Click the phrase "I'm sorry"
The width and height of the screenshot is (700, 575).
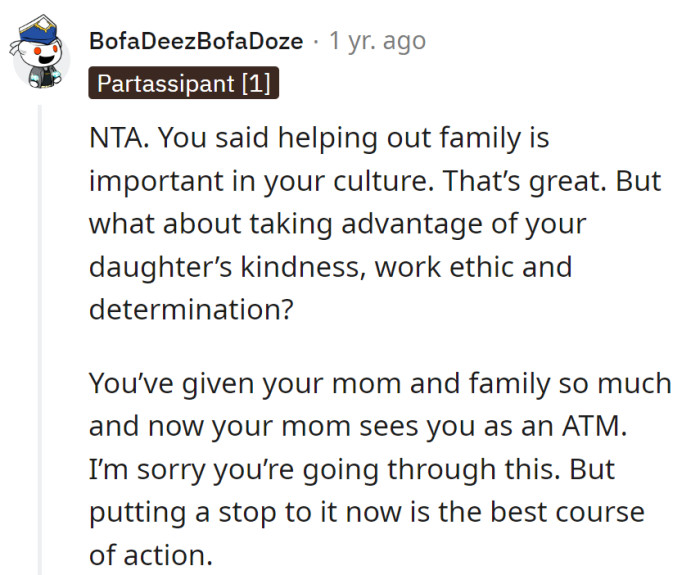147,469
